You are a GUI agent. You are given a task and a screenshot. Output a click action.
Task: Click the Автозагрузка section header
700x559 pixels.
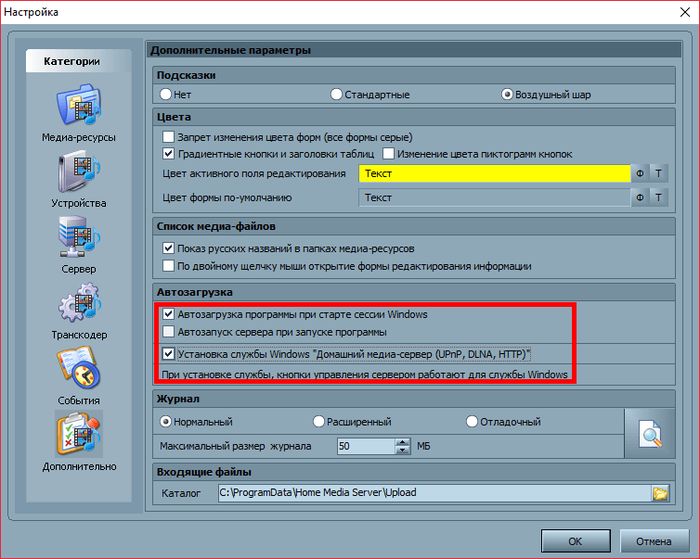[x=414, y=292]
